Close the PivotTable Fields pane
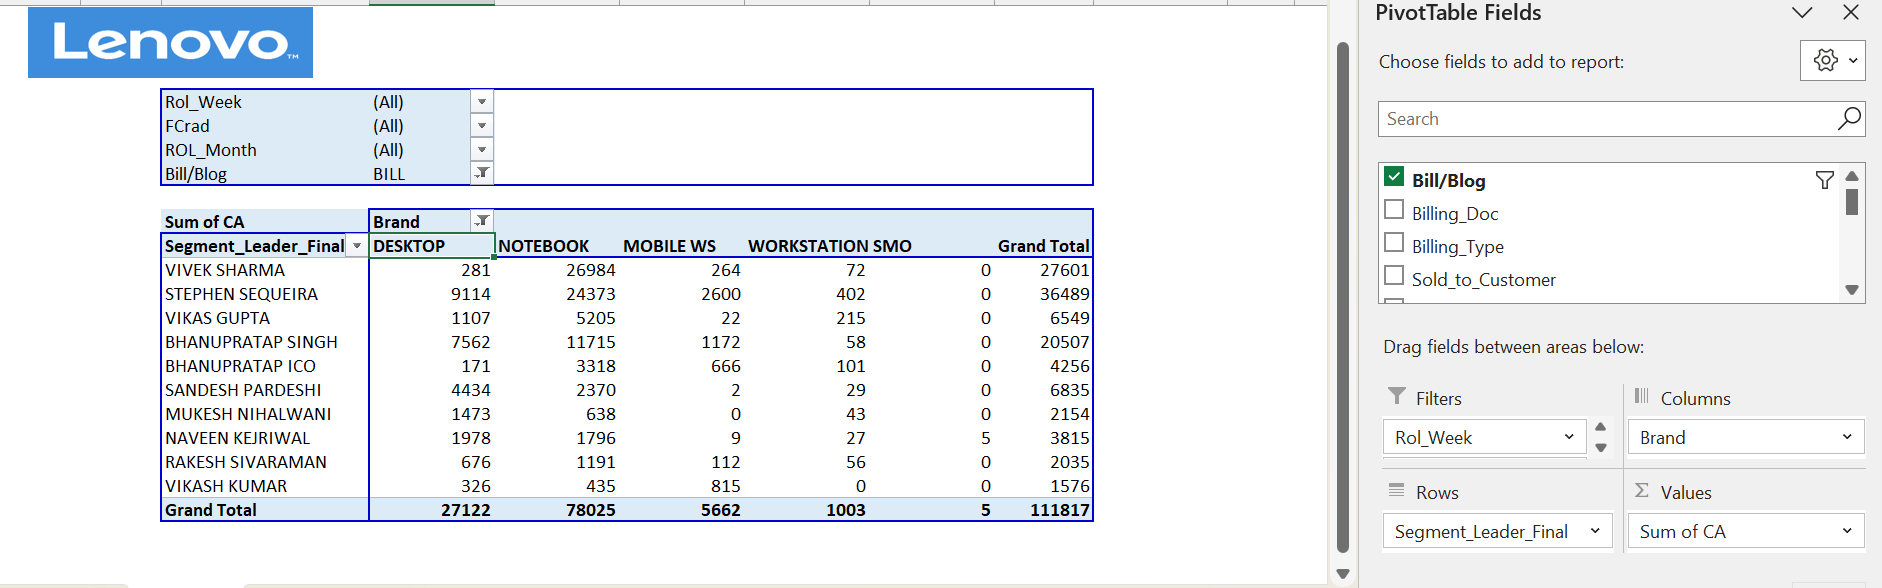This screenshot has height=588, width=1882. click(x=1851, y=13)
